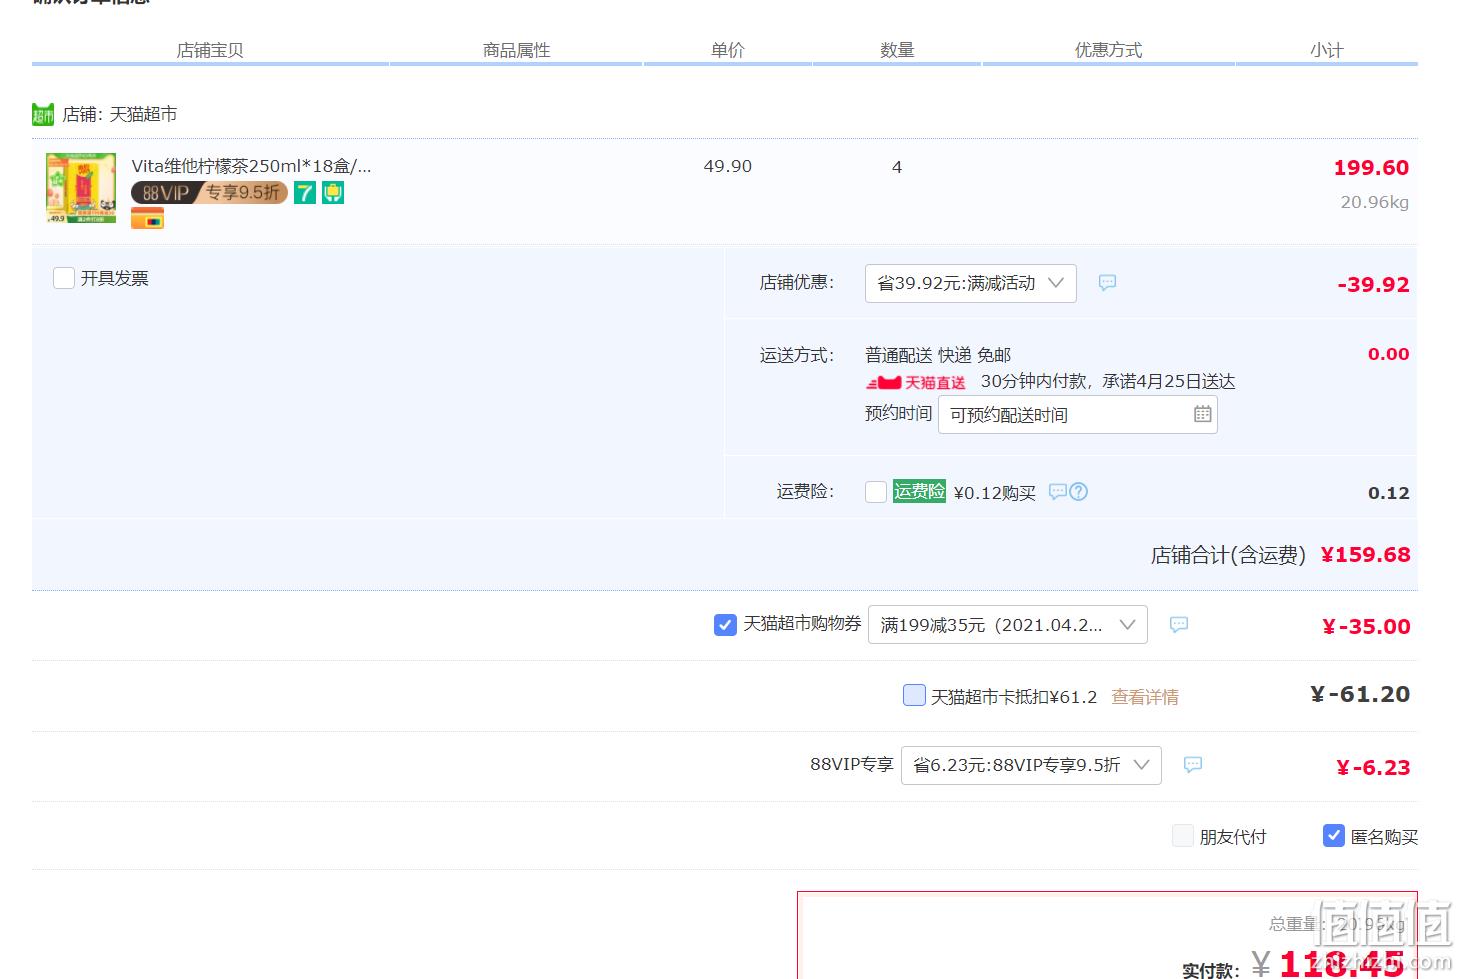Image resolution: width=1461 pixels, height=979 pixels.
Task: Open the 查看详情 link
Action: pos(1145,697)
